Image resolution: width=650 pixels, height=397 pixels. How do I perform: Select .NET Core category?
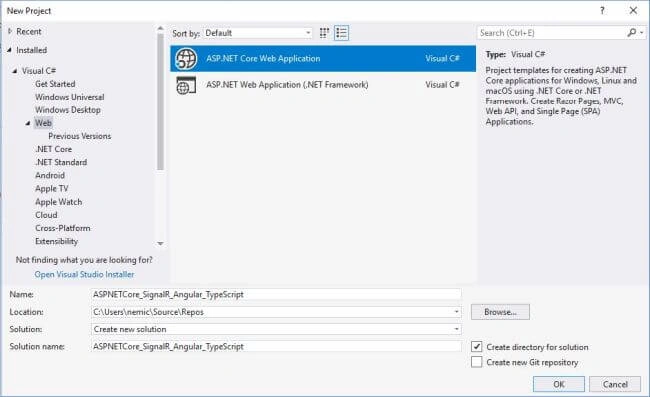[53, 149]
